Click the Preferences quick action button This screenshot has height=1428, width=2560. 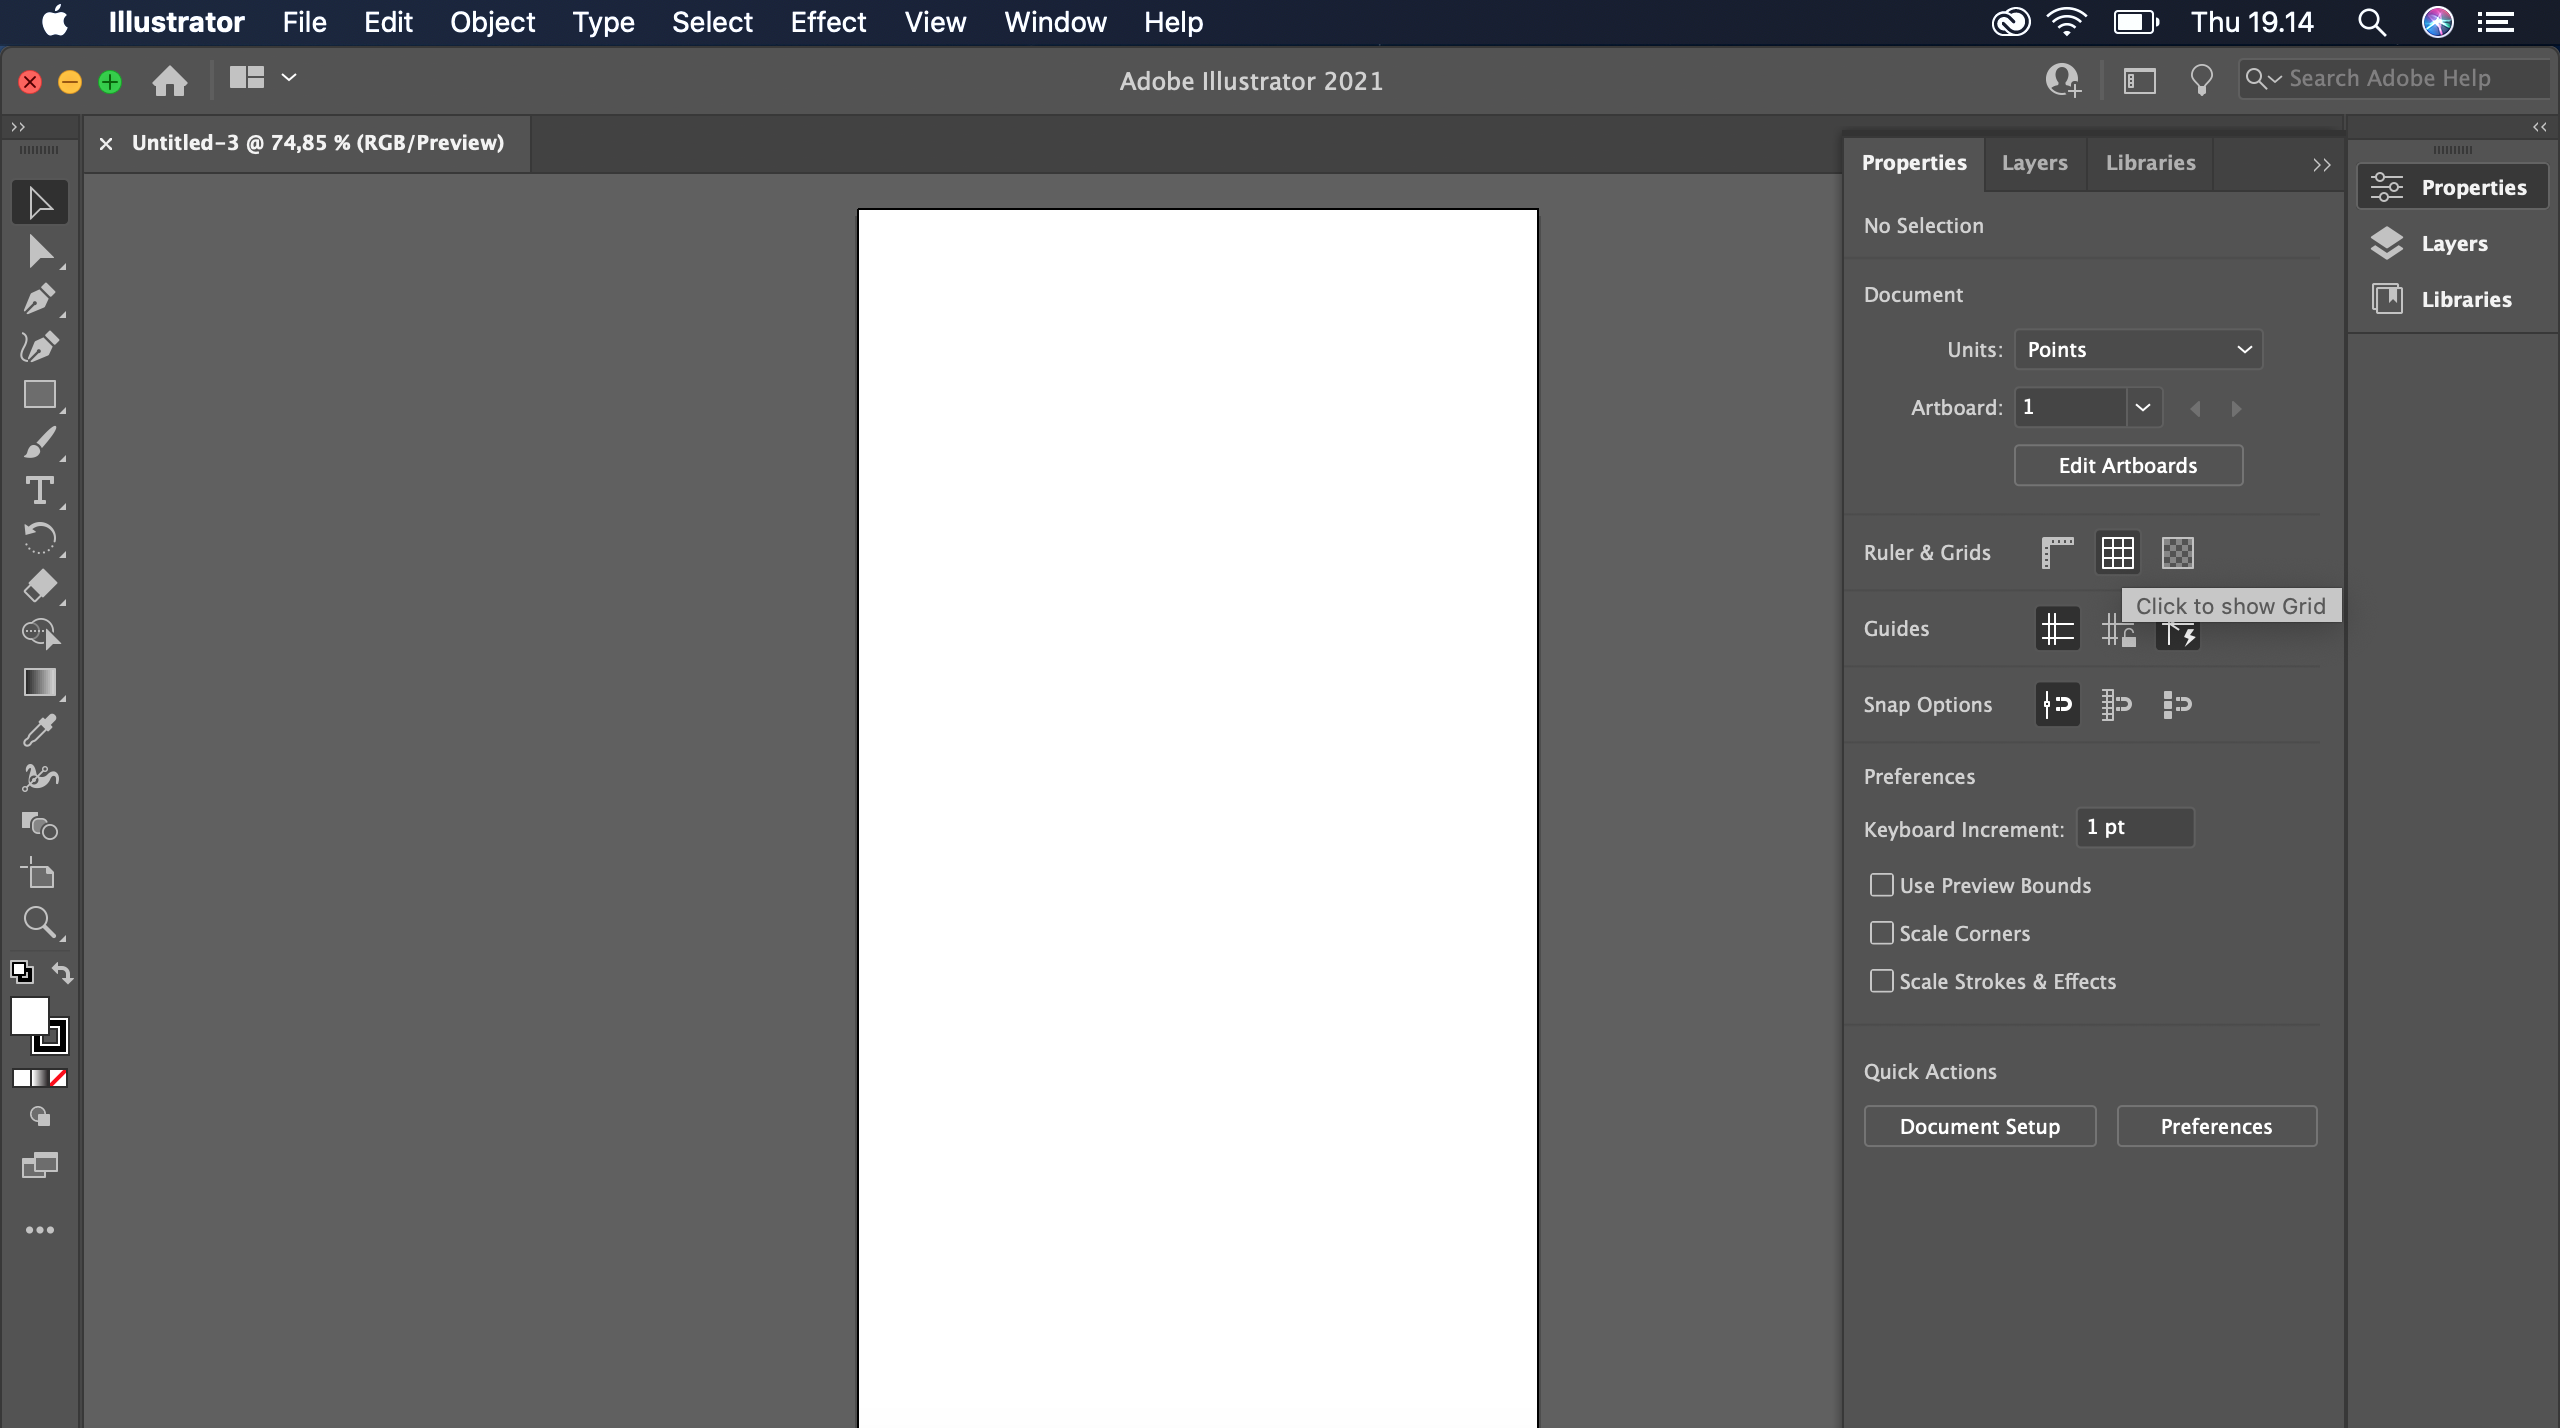[x=2216, y=1127]
